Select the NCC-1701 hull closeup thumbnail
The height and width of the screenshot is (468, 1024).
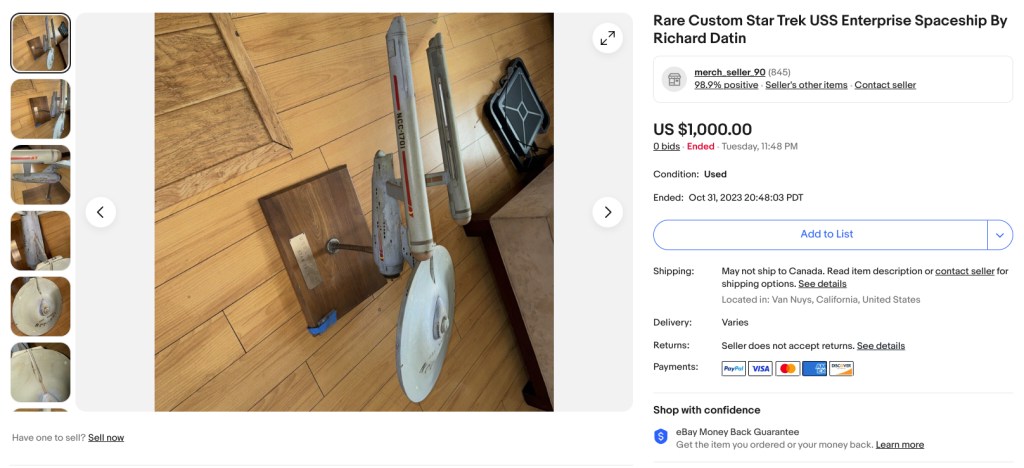tap(41, 175)
